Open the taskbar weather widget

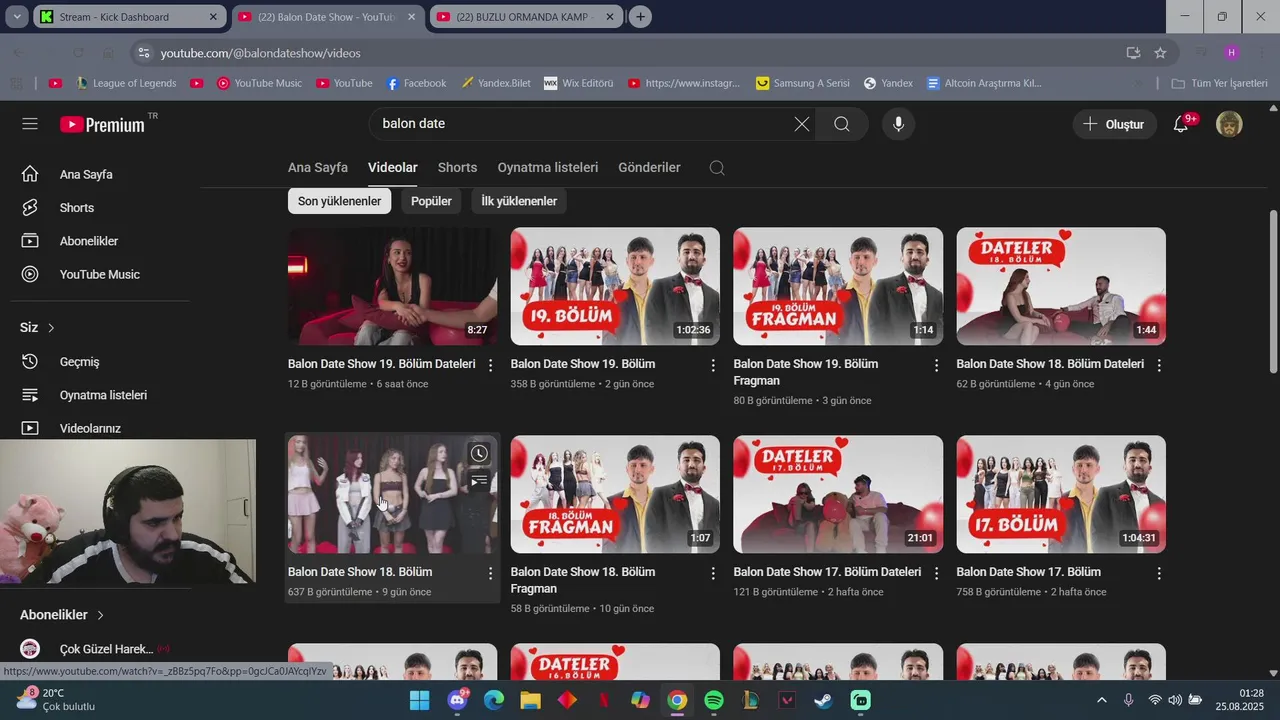55,700
